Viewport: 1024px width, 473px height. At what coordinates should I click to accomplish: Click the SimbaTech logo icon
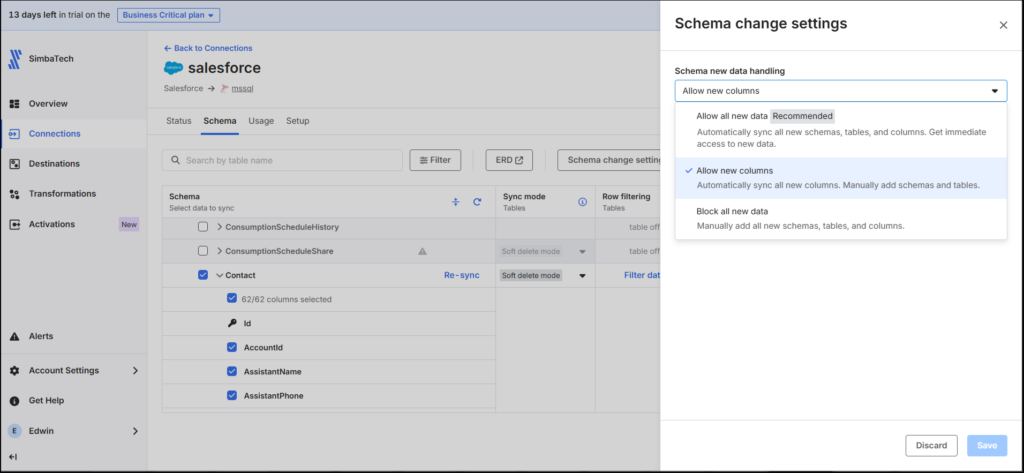tap(14, 59)
